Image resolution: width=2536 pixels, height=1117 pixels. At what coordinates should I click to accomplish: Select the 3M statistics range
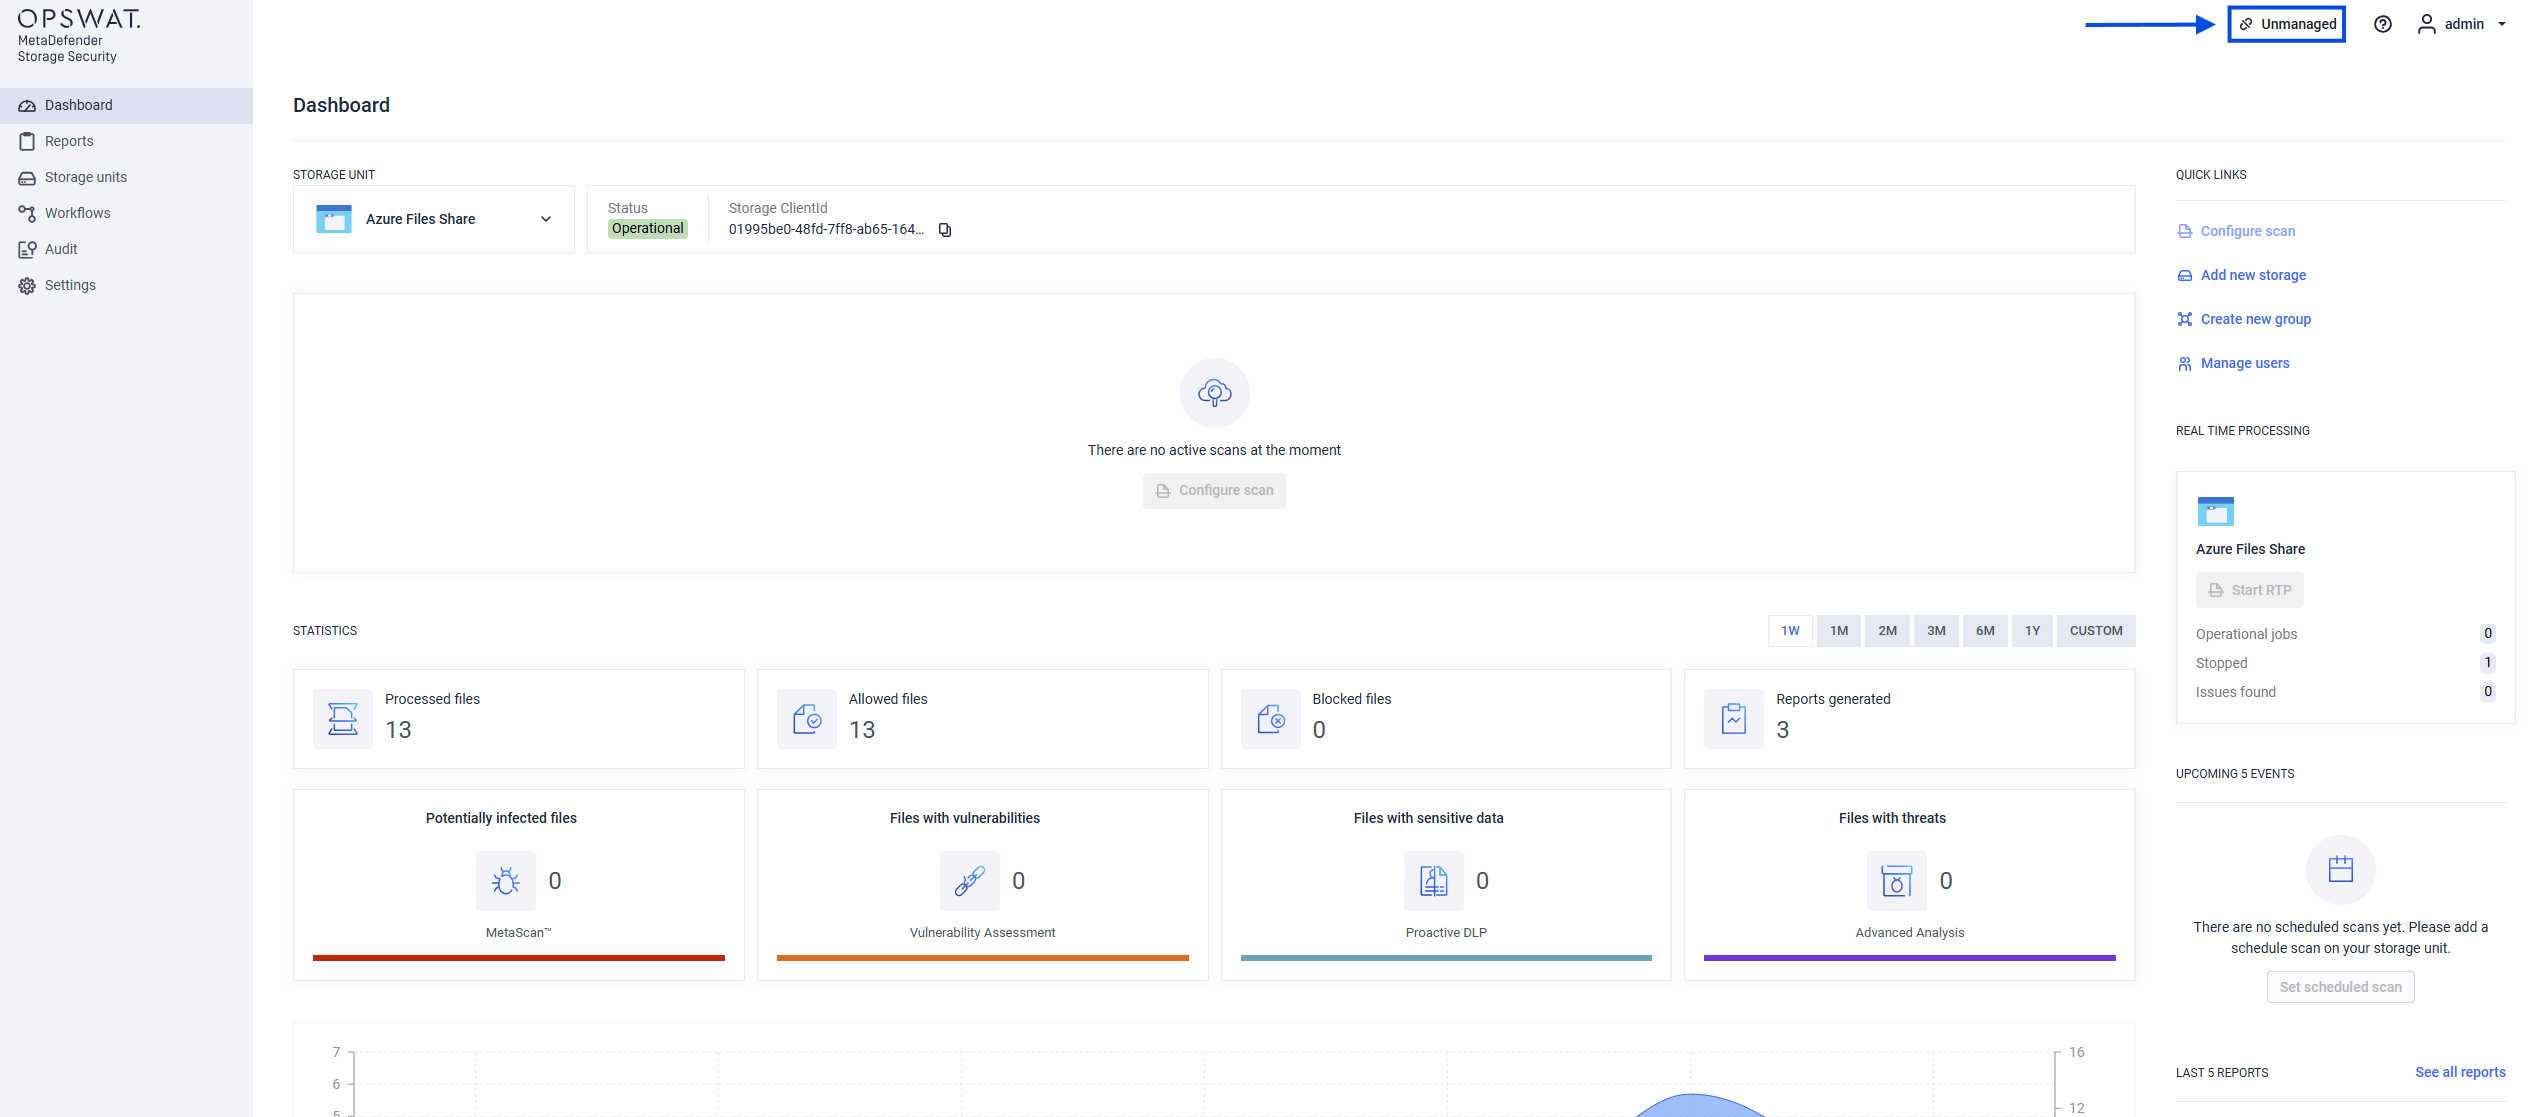coord(1936,631)
